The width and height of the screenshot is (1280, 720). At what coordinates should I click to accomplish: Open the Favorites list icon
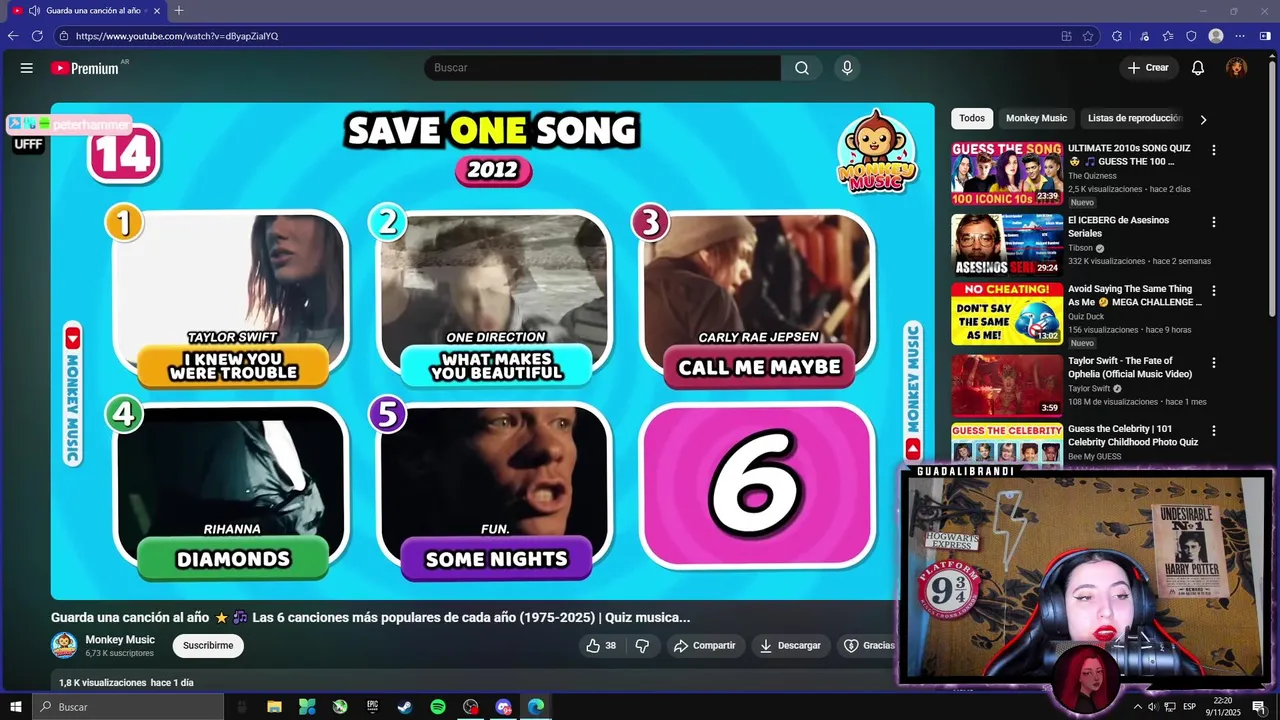tap(1168, 36)
